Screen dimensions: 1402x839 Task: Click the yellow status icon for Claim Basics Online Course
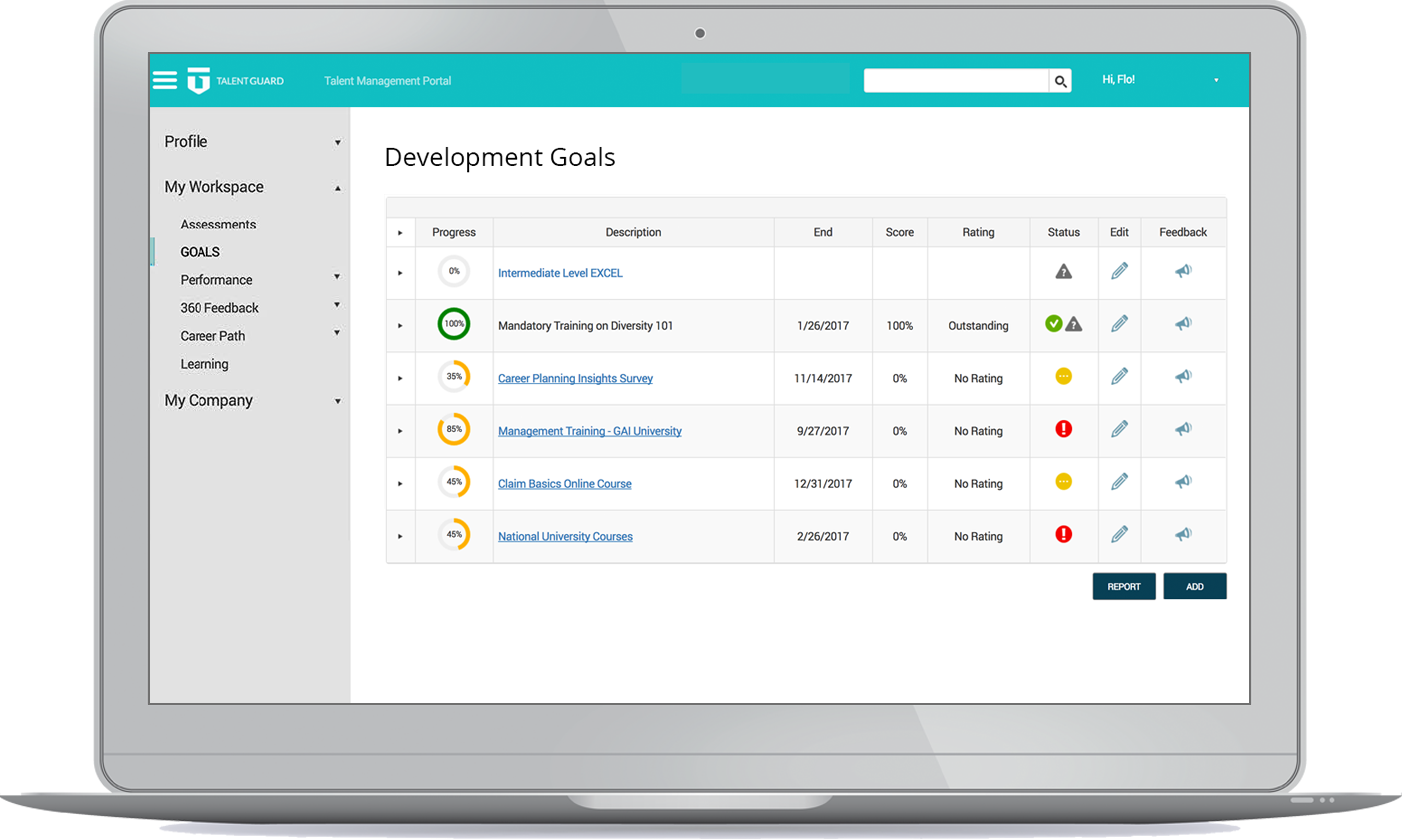(1064, 482)
